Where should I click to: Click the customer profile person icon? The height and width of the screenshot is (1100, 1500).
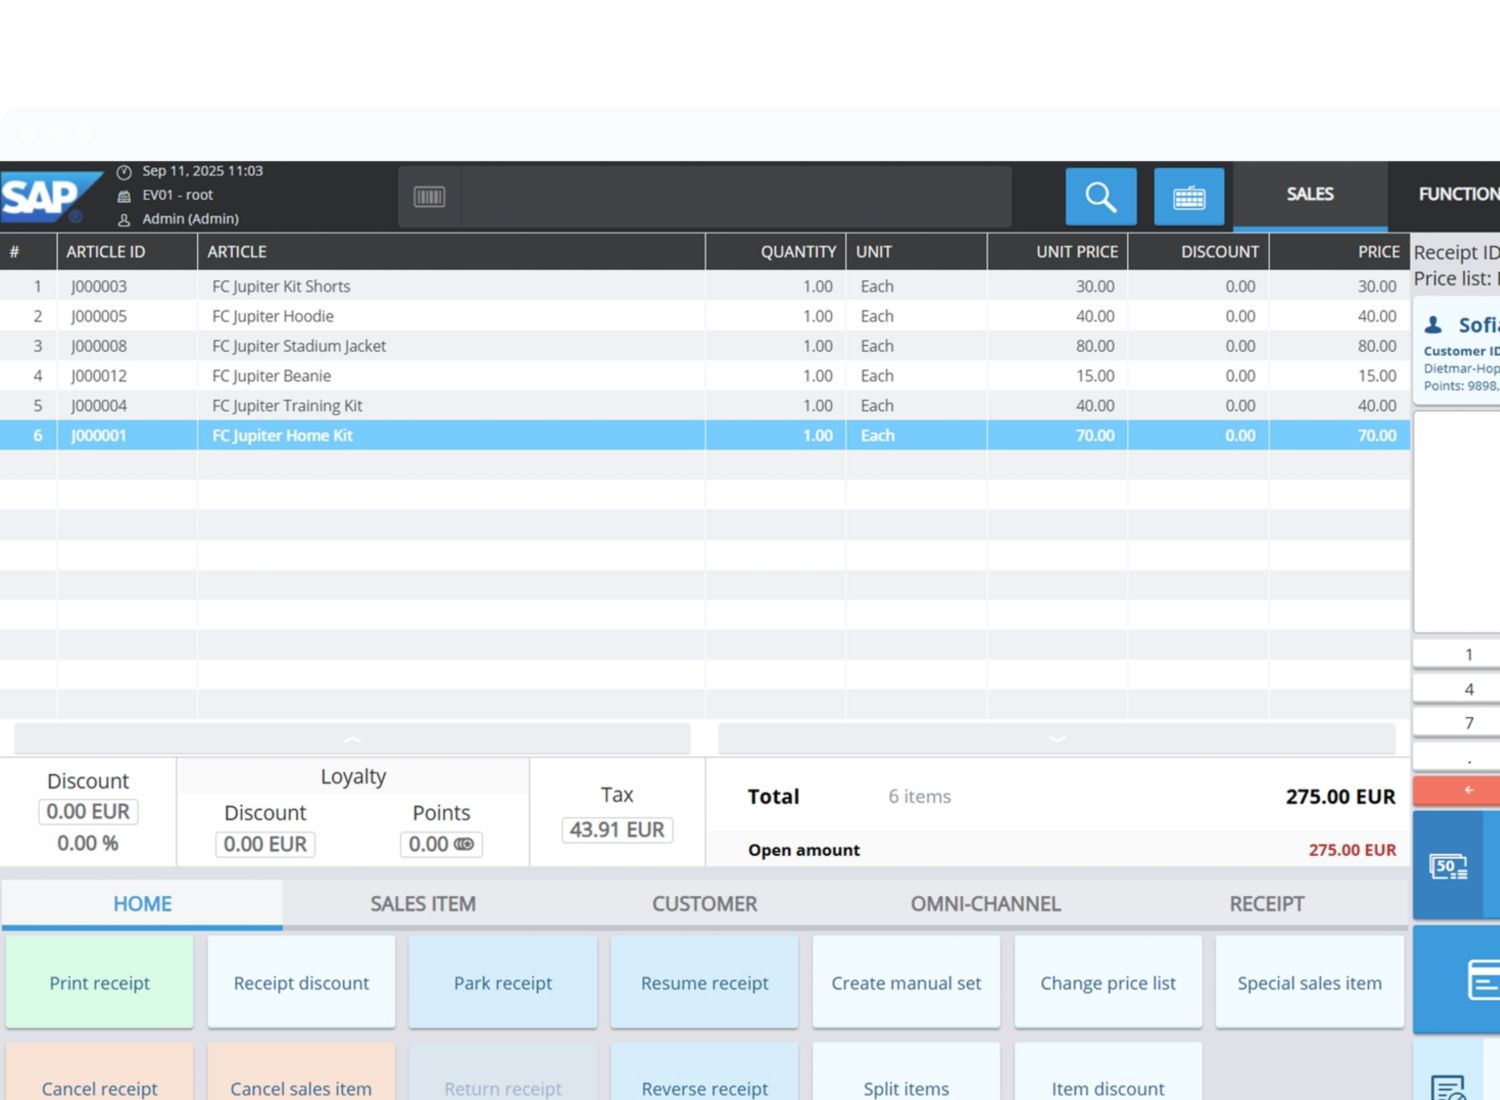1433,325
